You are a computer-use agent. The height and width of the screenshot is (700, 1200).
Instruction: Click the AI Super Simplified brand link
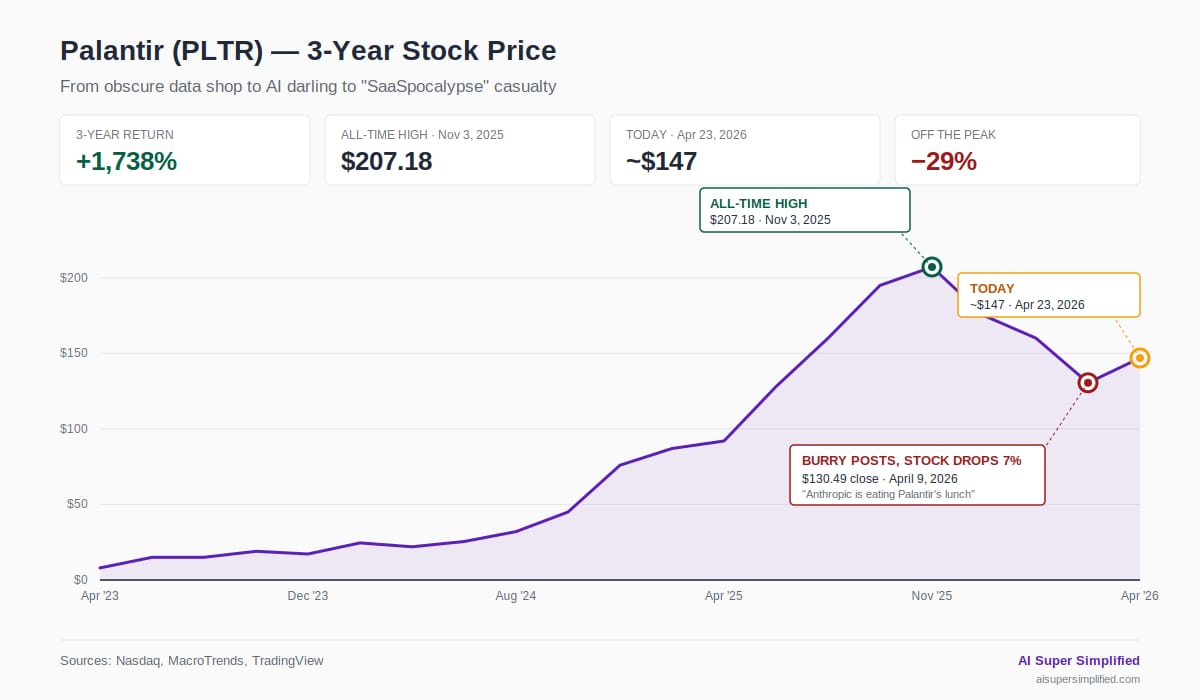click(x=1078, y=660)
